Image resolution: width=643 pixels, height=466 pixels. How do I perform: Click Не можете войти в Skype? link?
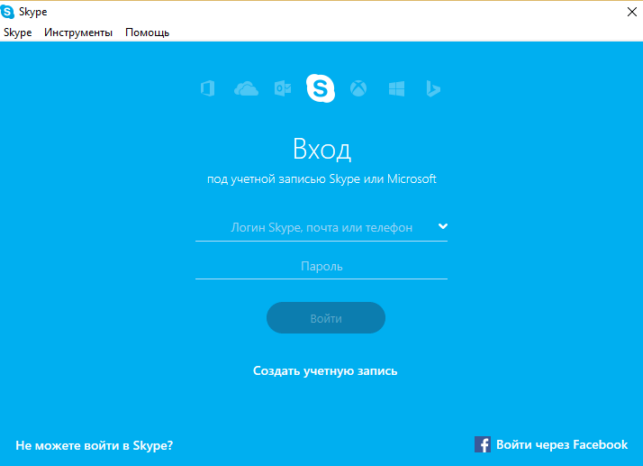(x=94, y=445)
